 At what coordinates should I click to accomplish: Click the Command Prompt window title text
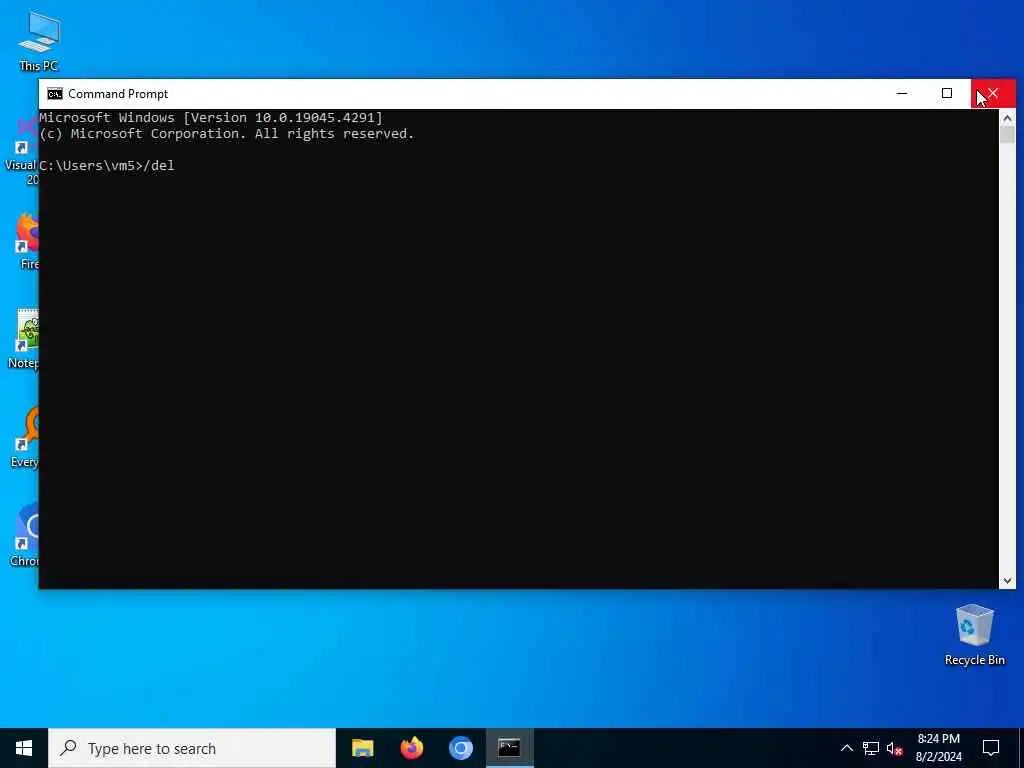[x=118, y=94]
